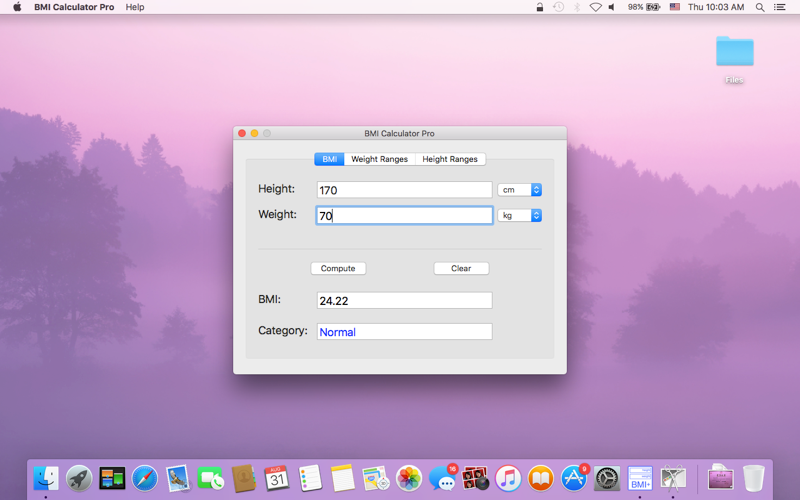This screenshot has height=500, width=800.
Task: Open the App Store dock icon
Action: 574,479
